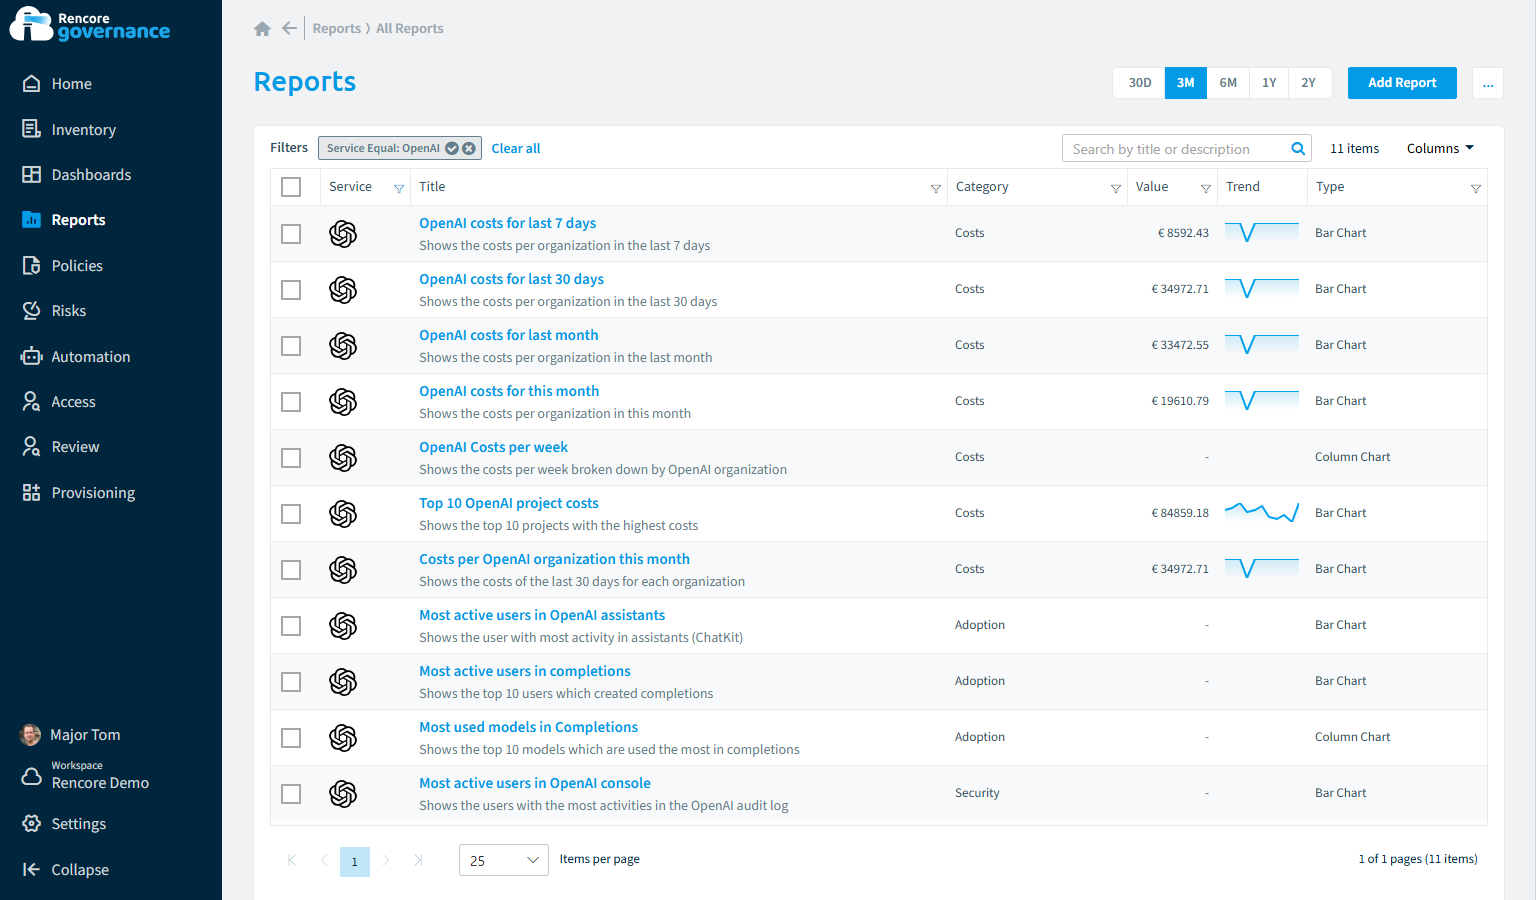Open Risks in the sidebar
This screenshot has width=1536, height=900.
coord(68,311)
